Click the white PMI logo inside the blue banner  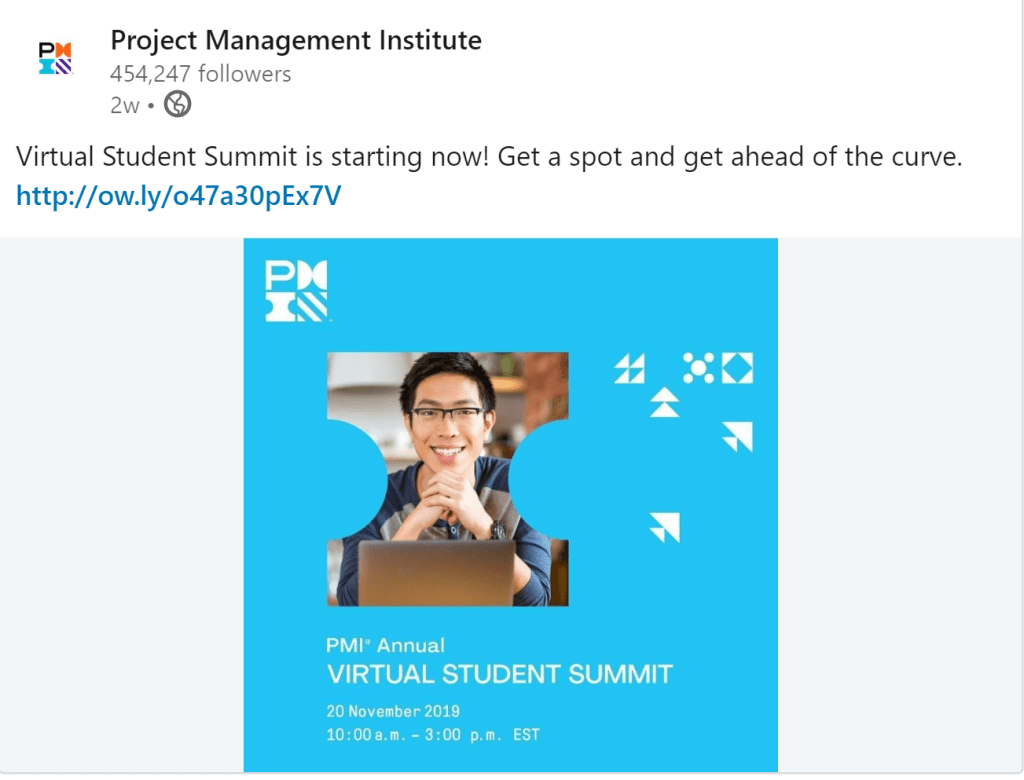[x=297, y=291]
